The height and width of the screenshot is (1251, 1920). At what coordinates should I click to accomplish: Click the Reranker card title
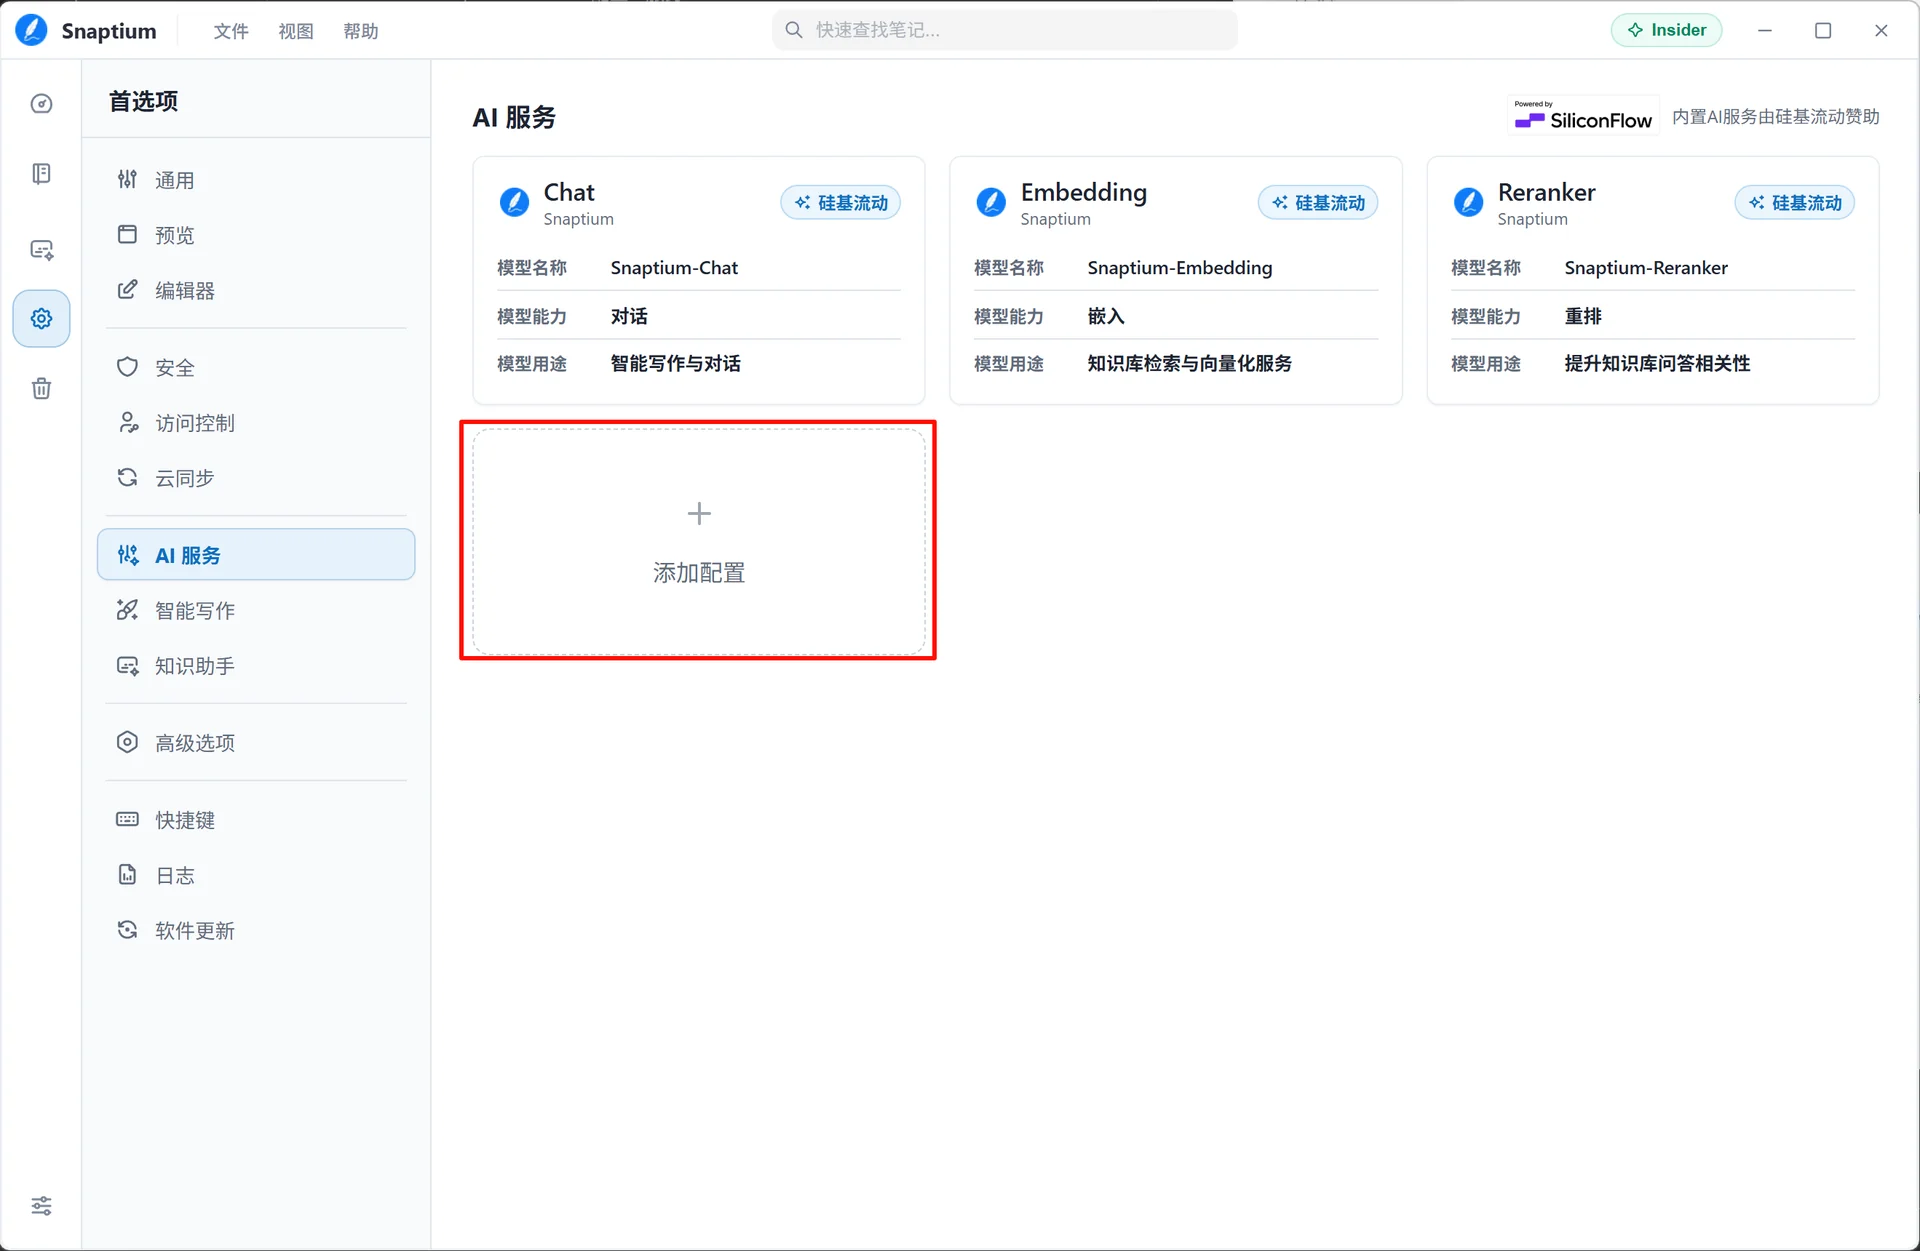point(1546,192)
